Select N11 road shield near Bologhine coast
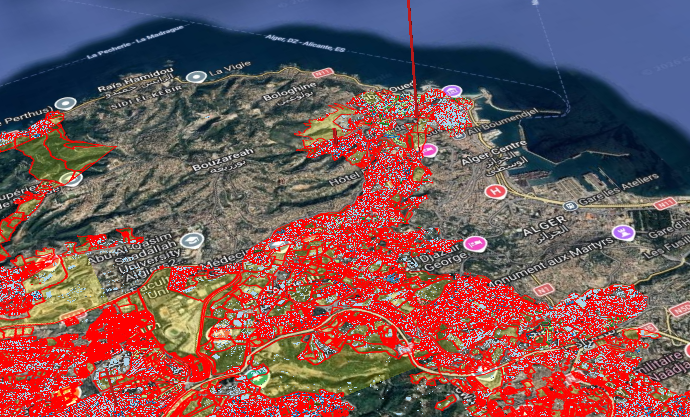Viewport: 690px width, 417px height. coord(323,71)
